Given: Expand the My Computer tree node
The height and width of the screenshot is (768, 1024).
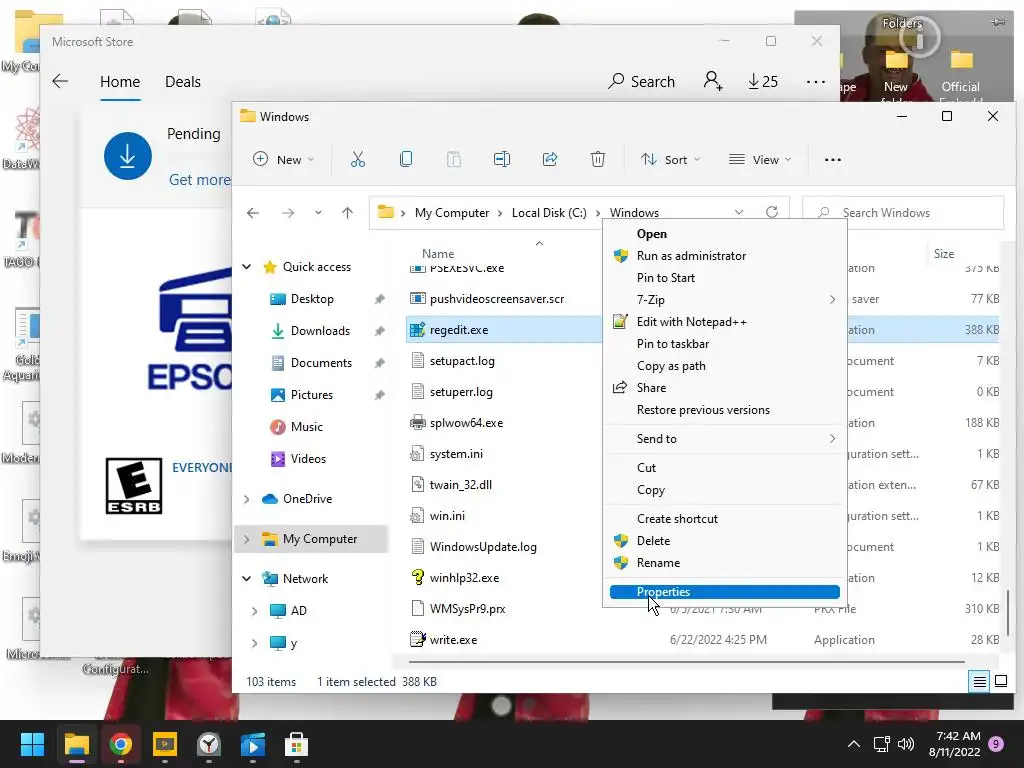Looking at the screenshot, I should [x=247, y=539].
